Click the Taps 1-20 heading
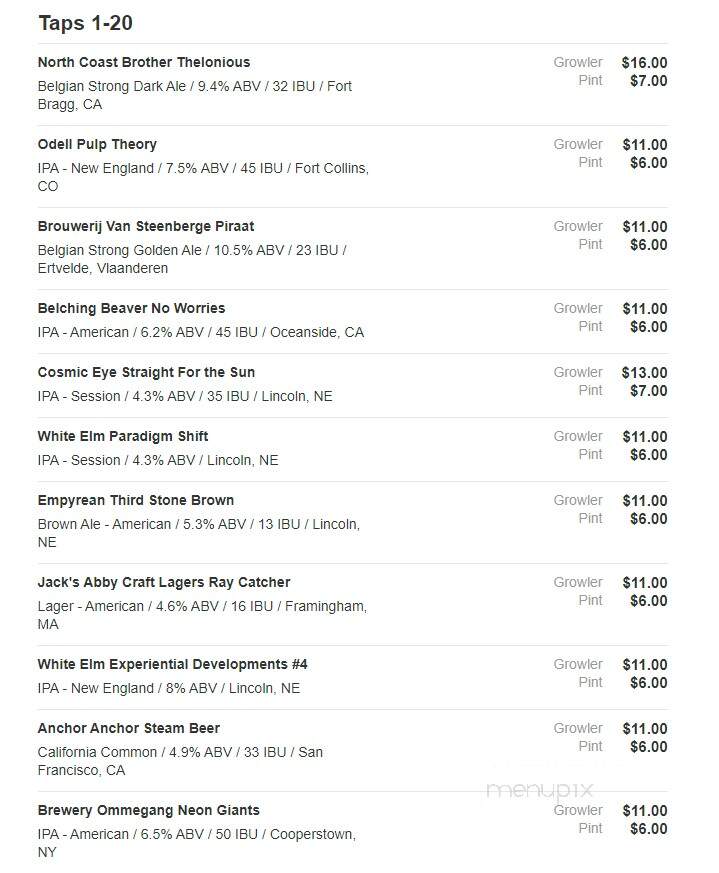 (x=85, y=23)
